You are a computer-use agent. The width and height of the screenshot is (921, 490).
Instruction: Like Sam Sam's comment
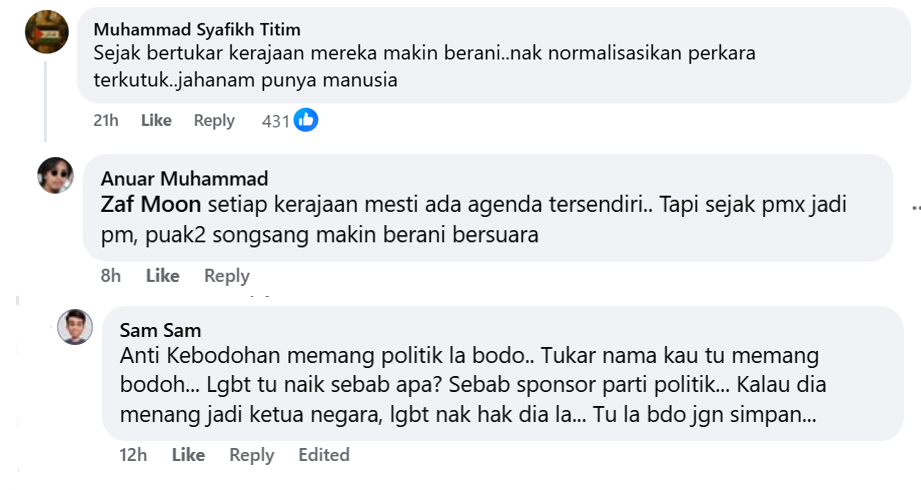[x=188, y=455]
